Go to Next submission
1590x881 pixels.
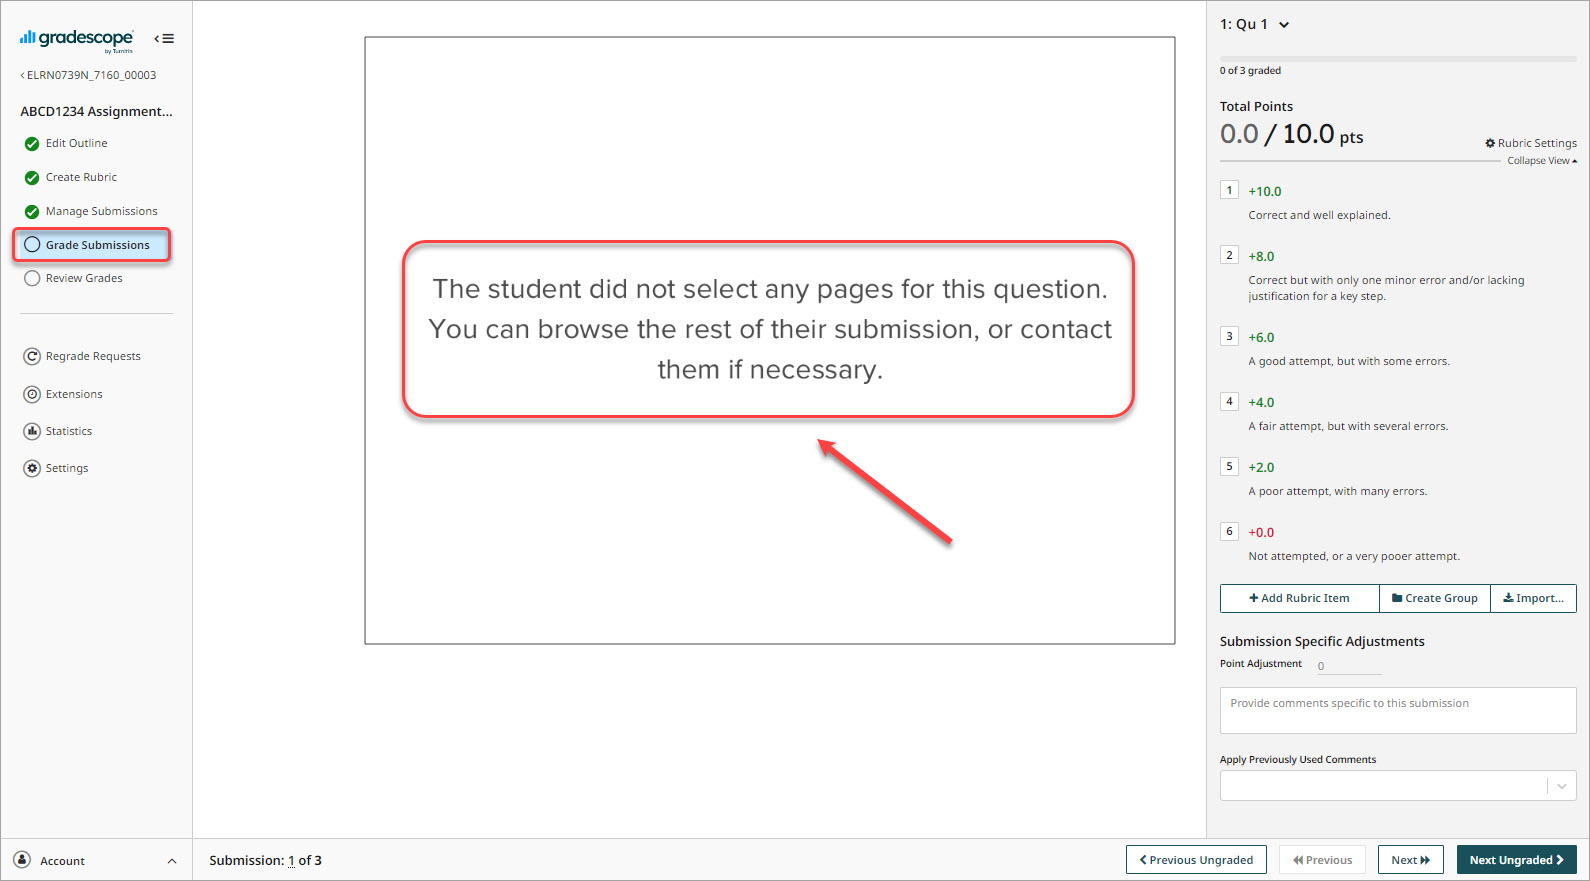[x=1410, y=860]
